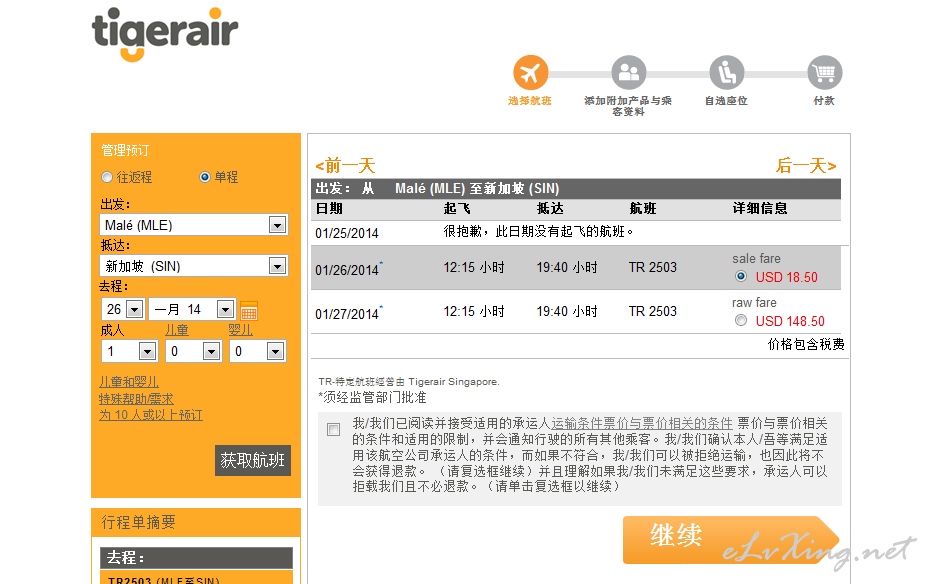Click the 获取航班 get flights button
927x584 pixels.
(x=253, y=460)
